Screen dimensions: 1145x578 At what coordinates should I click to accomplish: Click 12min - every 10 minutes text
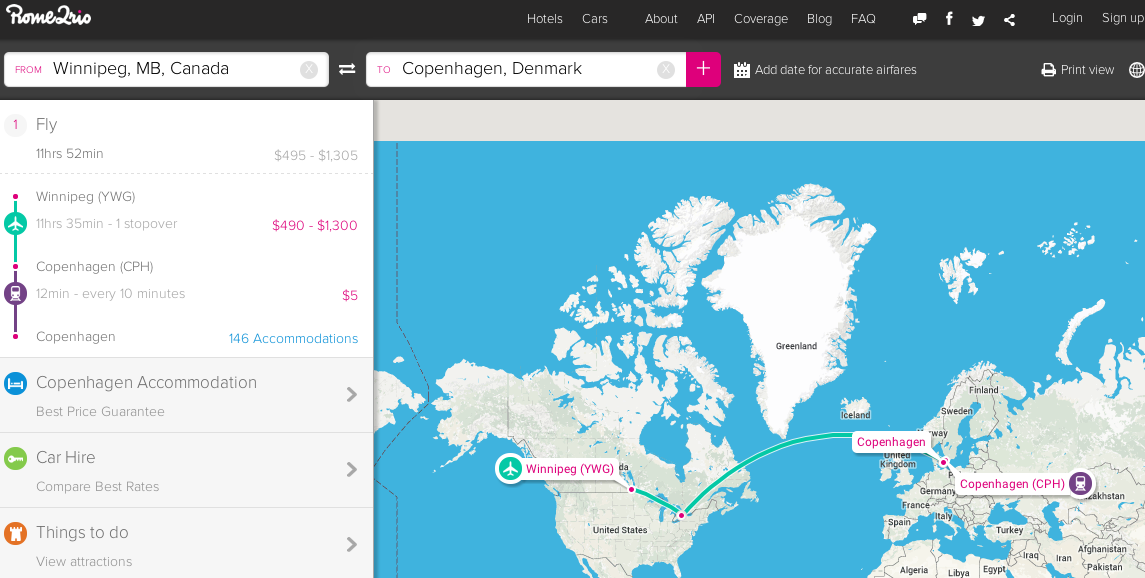(x=110, y=293)
